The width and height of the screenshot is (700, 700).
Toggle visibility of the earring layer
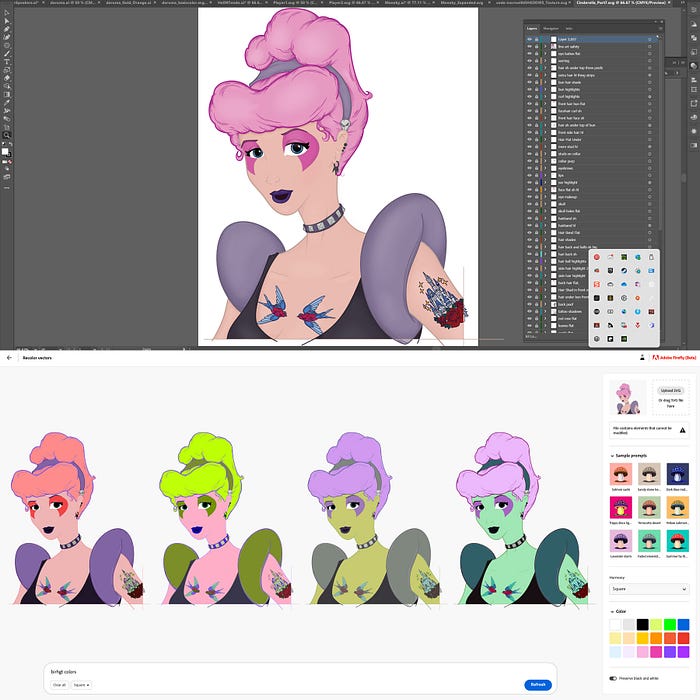tap(529, 61)
